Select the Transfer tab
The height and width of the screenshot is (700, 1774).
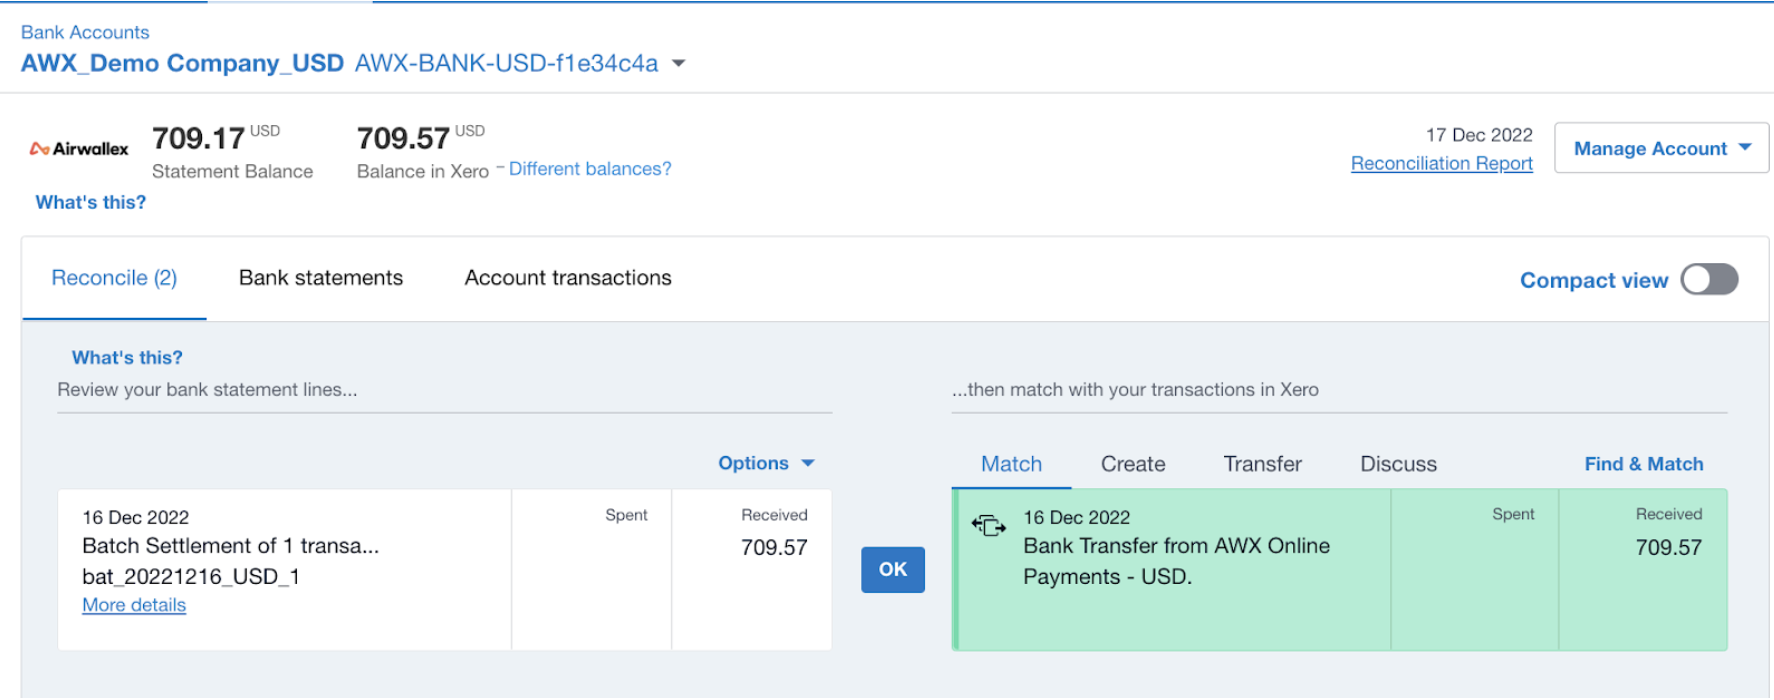(1262, 464)
